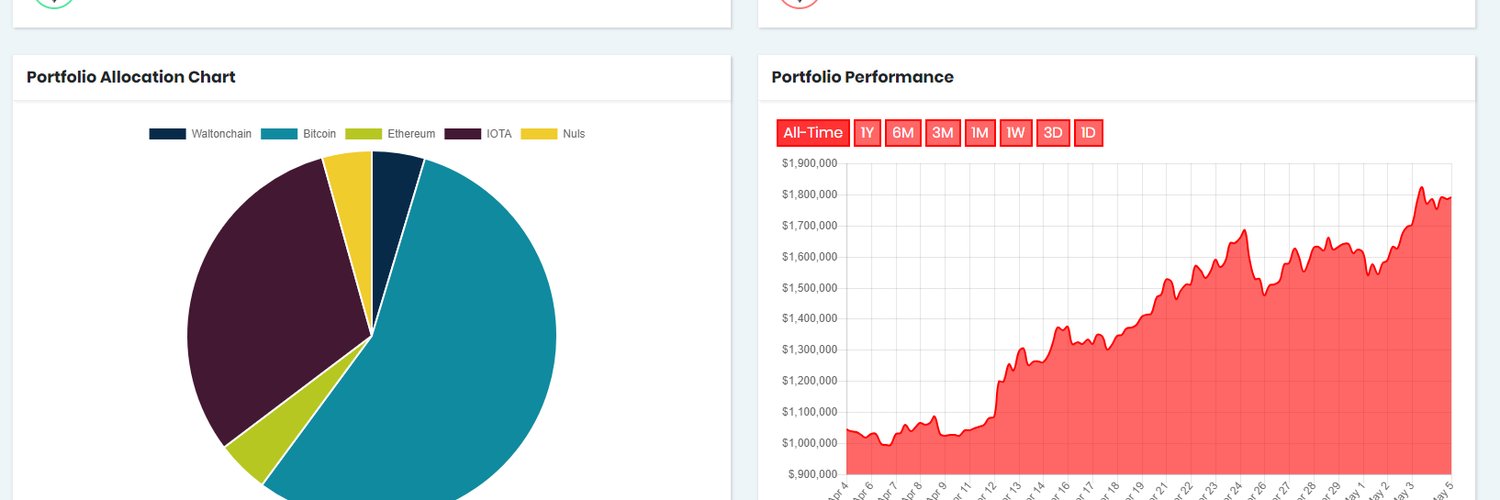Toggle Ethereum legend swatch
The width and height of the screenshot is (1500, 500).
[x=363, y=134]
